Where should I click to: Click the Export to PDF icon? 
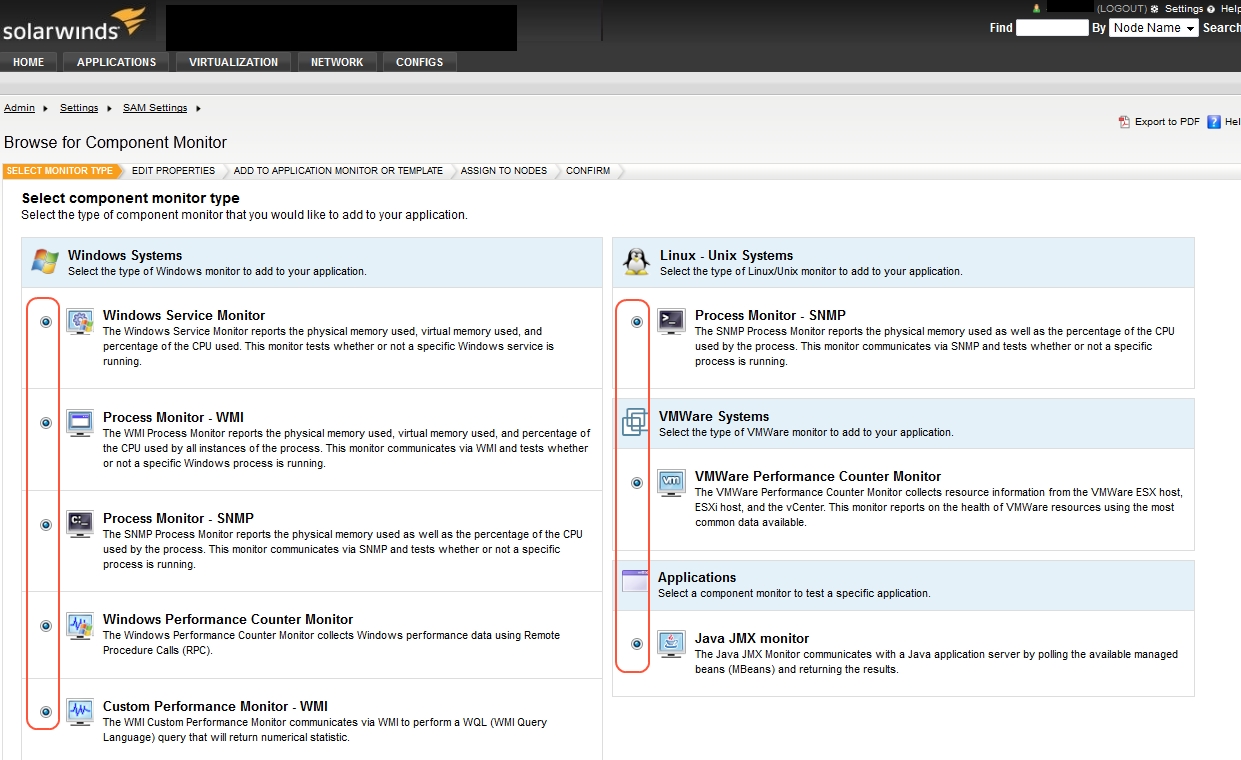click(x=1124, y=122)
